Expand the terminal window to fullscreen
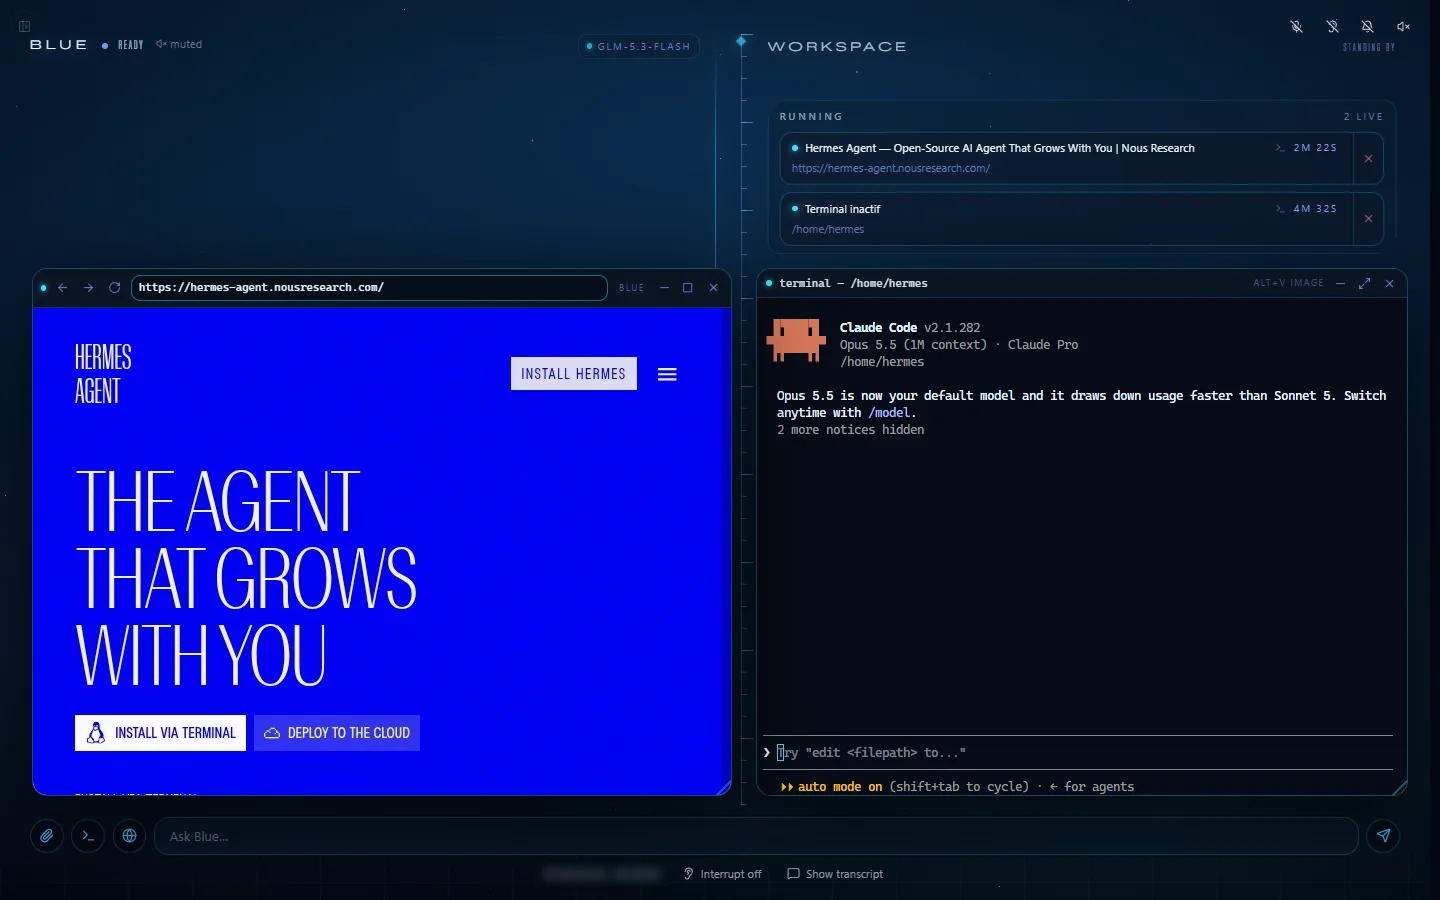Viewport: 1440px width, 900px height. [1364, 283]
